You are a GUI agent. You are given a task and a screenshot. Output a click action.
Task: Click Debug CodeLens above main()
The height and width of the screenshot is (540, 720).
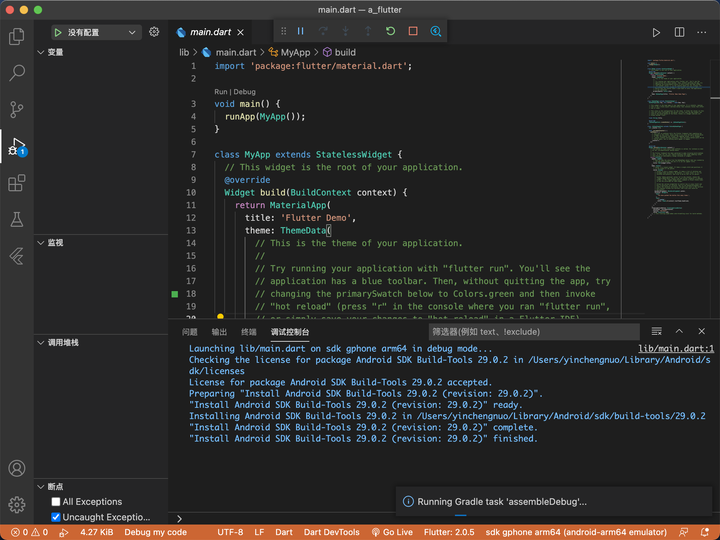pos(244,92)
